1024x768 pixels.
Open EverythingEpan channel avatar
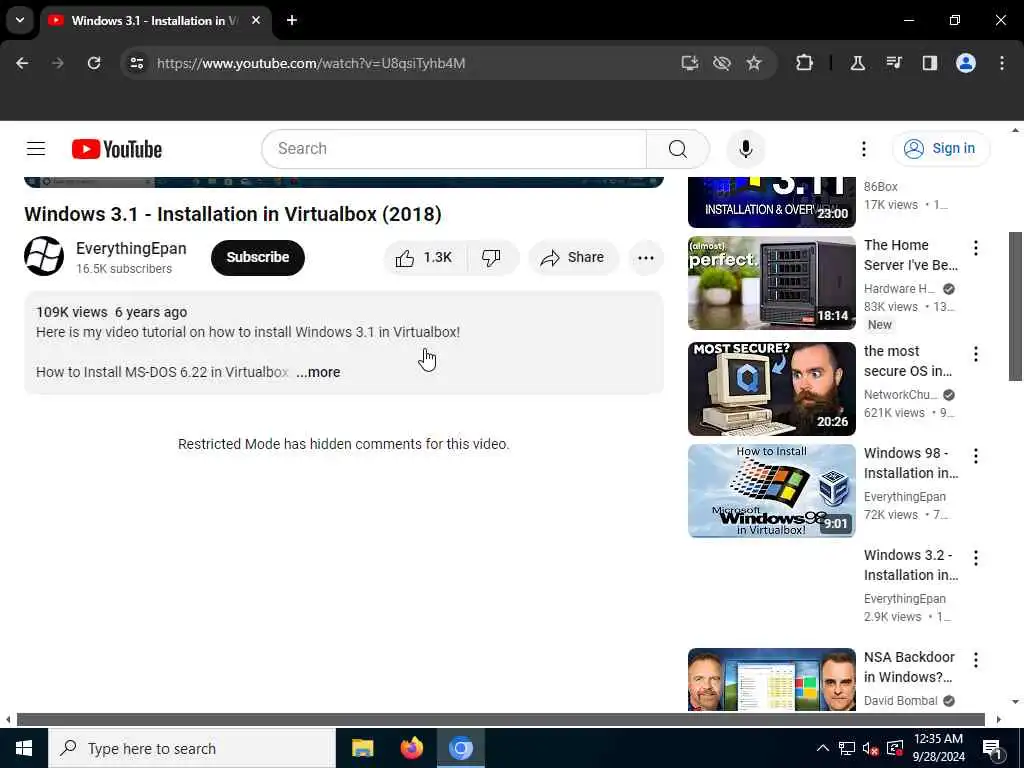click(x=44, y=256)
